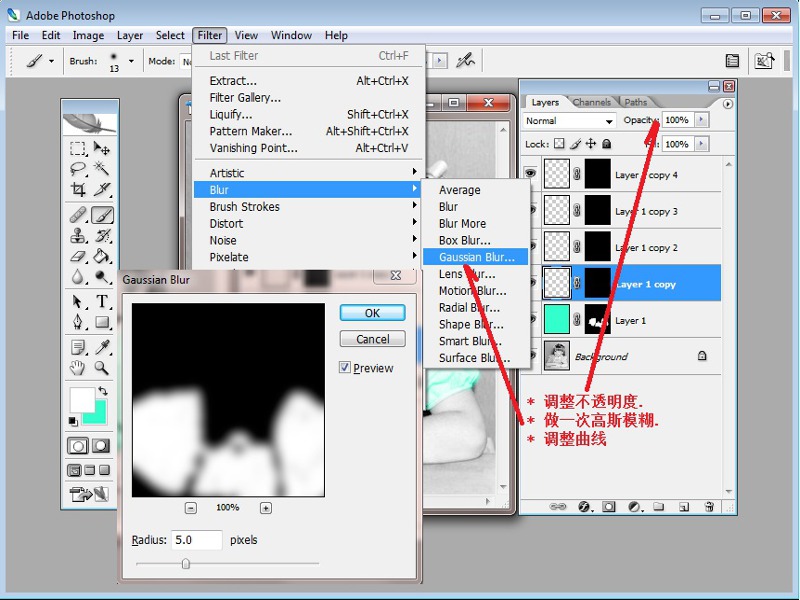
Task: Select the Magic Wand tool
Action: coord(102,169)
